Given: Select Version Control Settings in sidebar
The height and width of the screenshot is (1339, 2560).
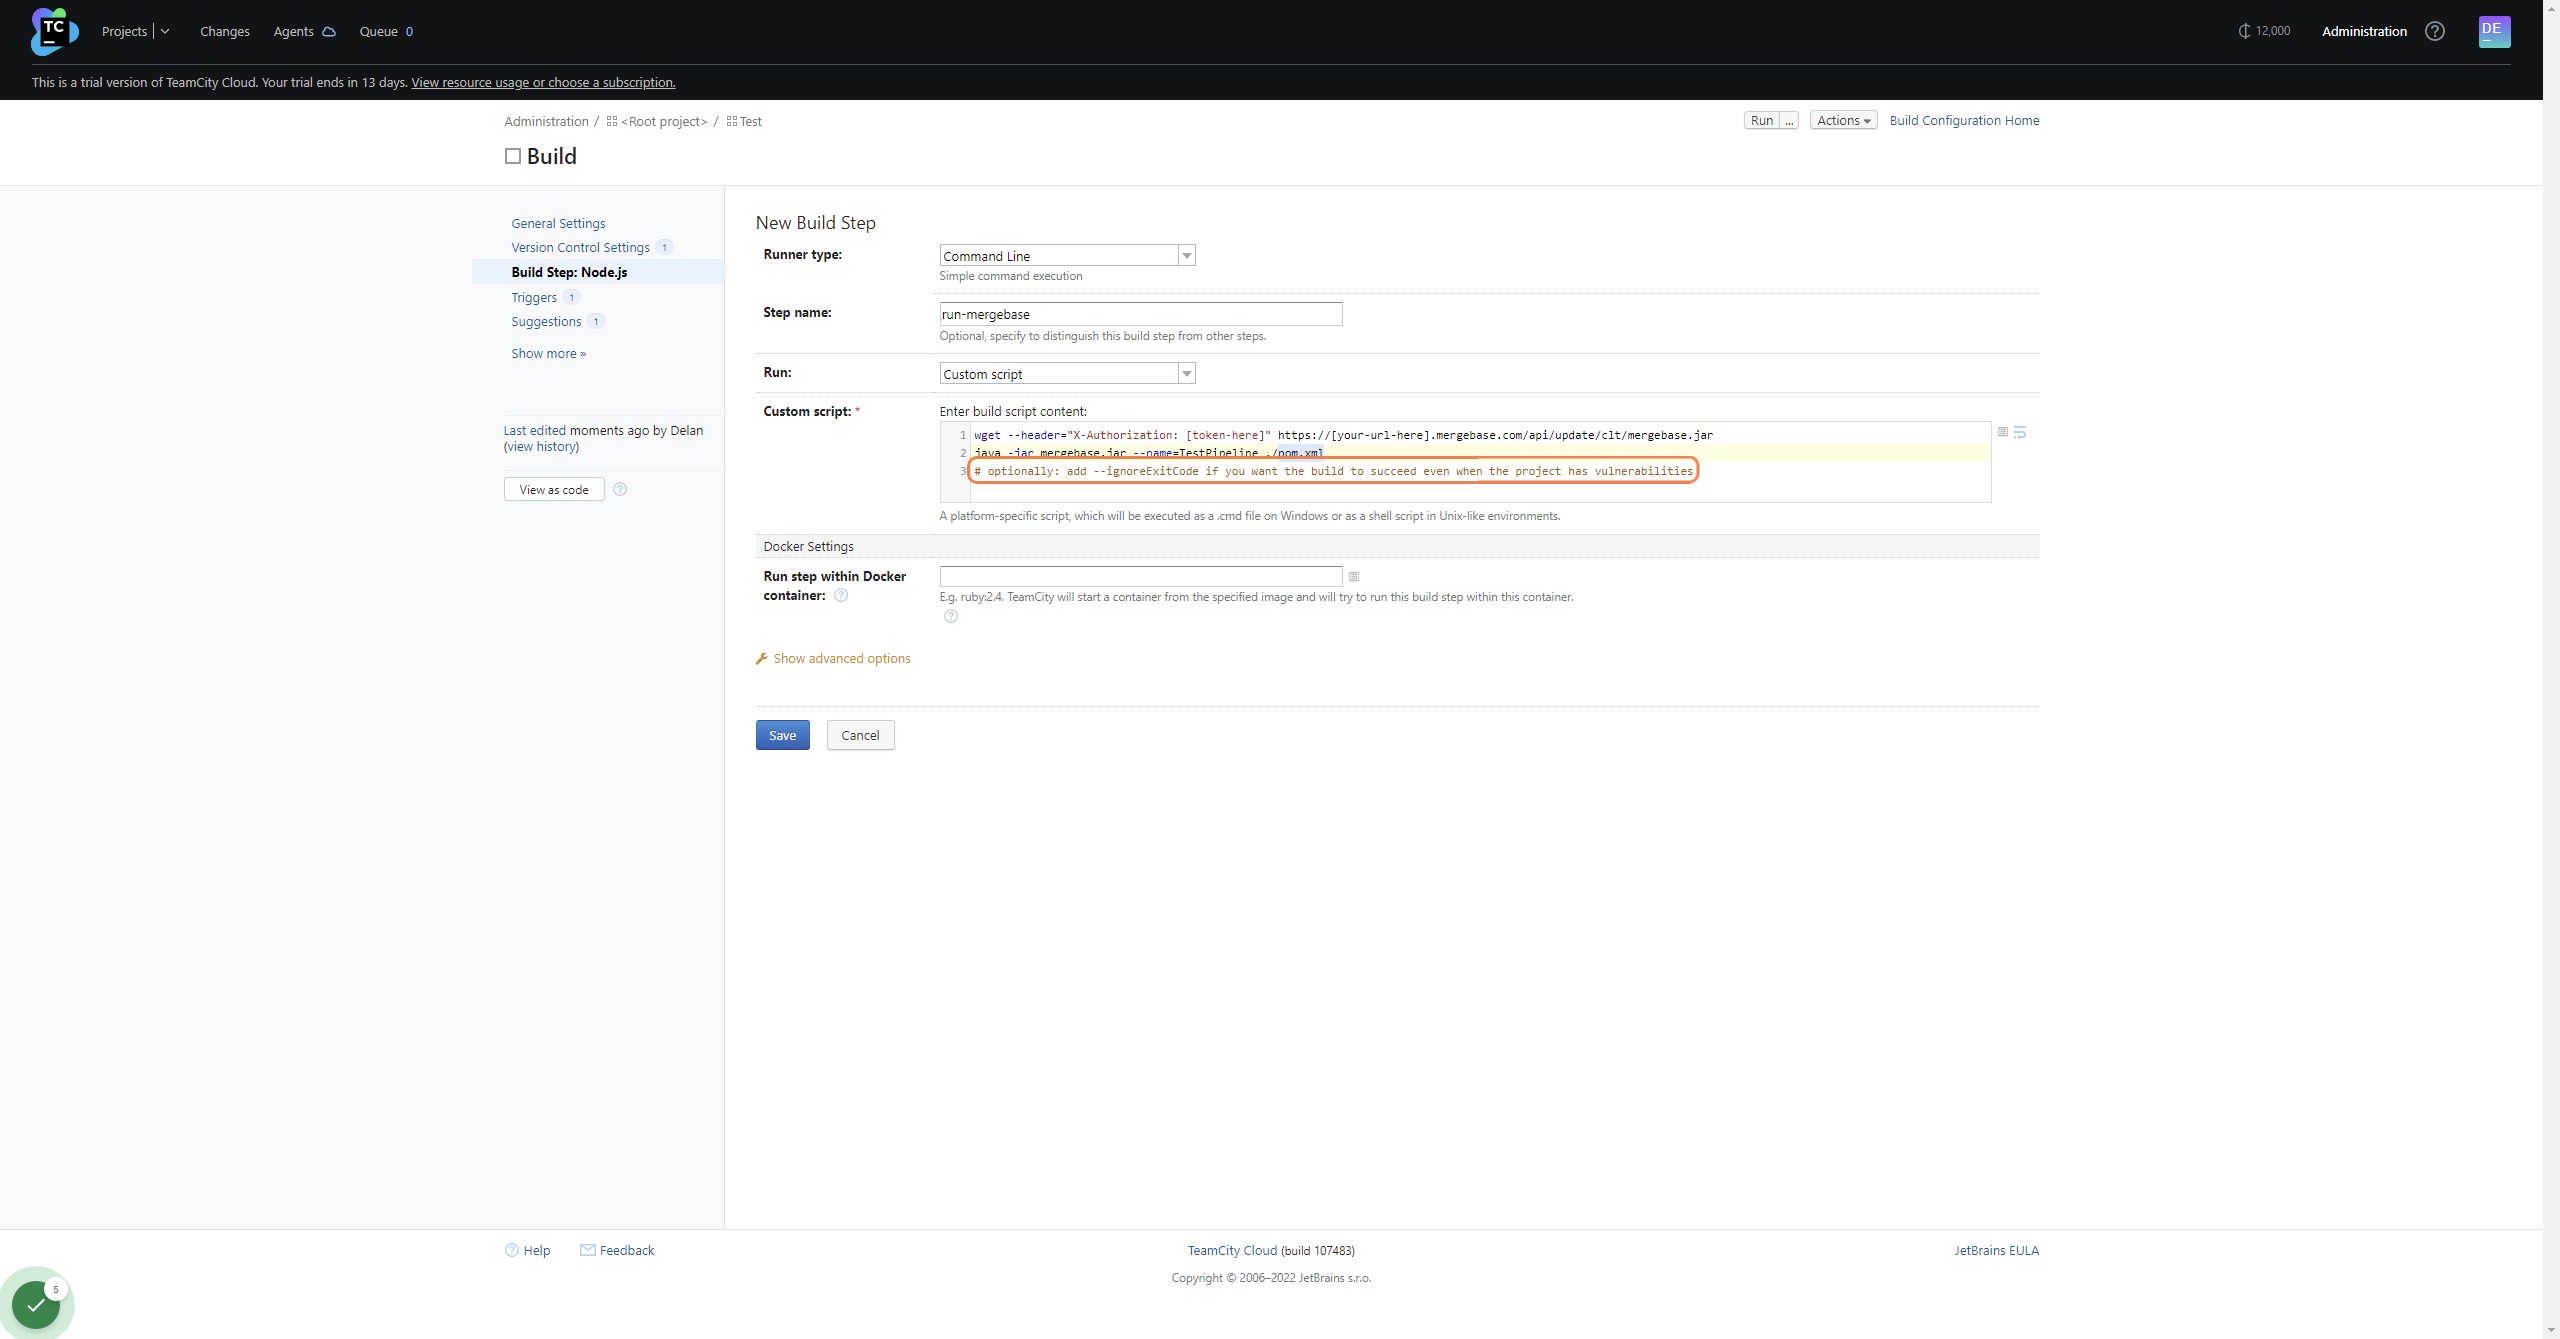Looking at the screenshot, I should pyautogui.click(x=580, y=247).
